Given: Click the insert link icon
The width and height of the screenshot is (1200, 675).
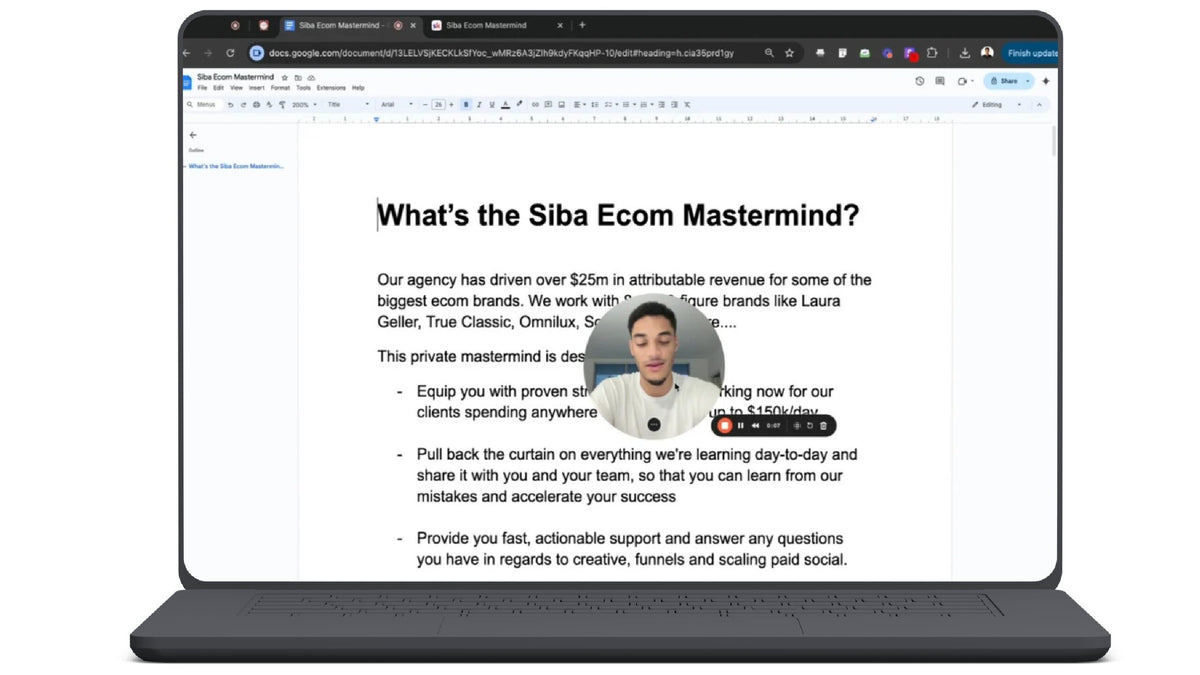Looking at the screenshot, I should coord(535,104).
